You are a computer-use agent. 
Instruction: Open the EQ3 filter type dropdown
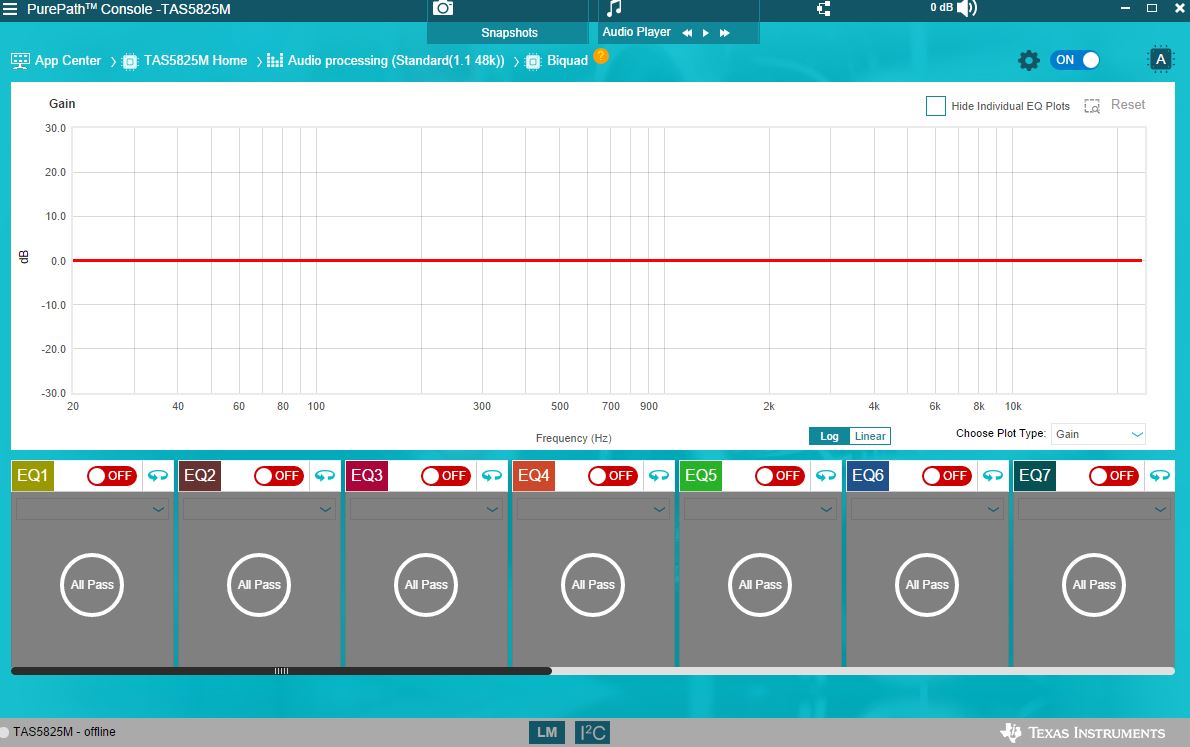(x=426, y=509)
